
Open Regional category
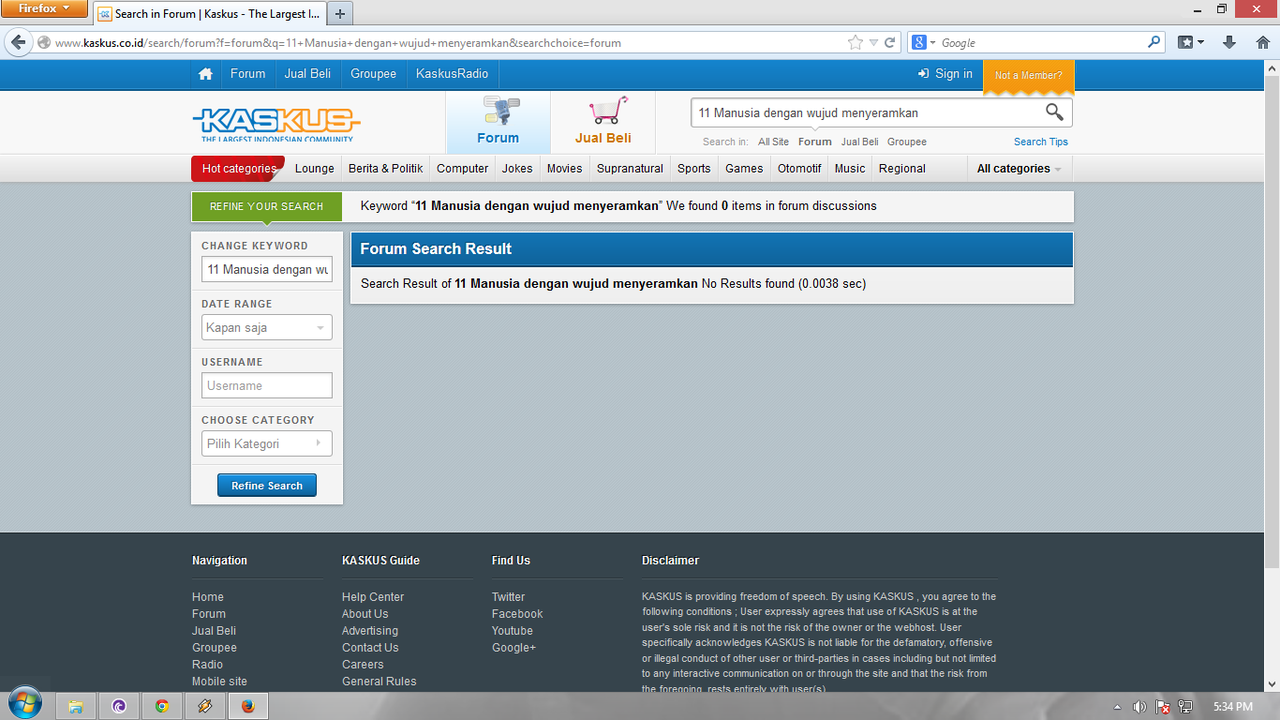point(902,168)
